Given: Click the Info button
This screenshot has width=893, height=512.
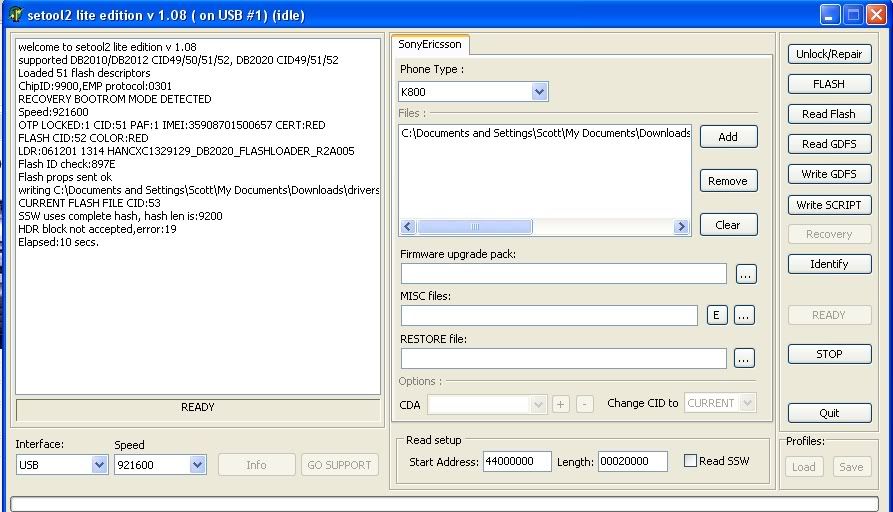Looking at the screenshot, I should pos(256,465).
